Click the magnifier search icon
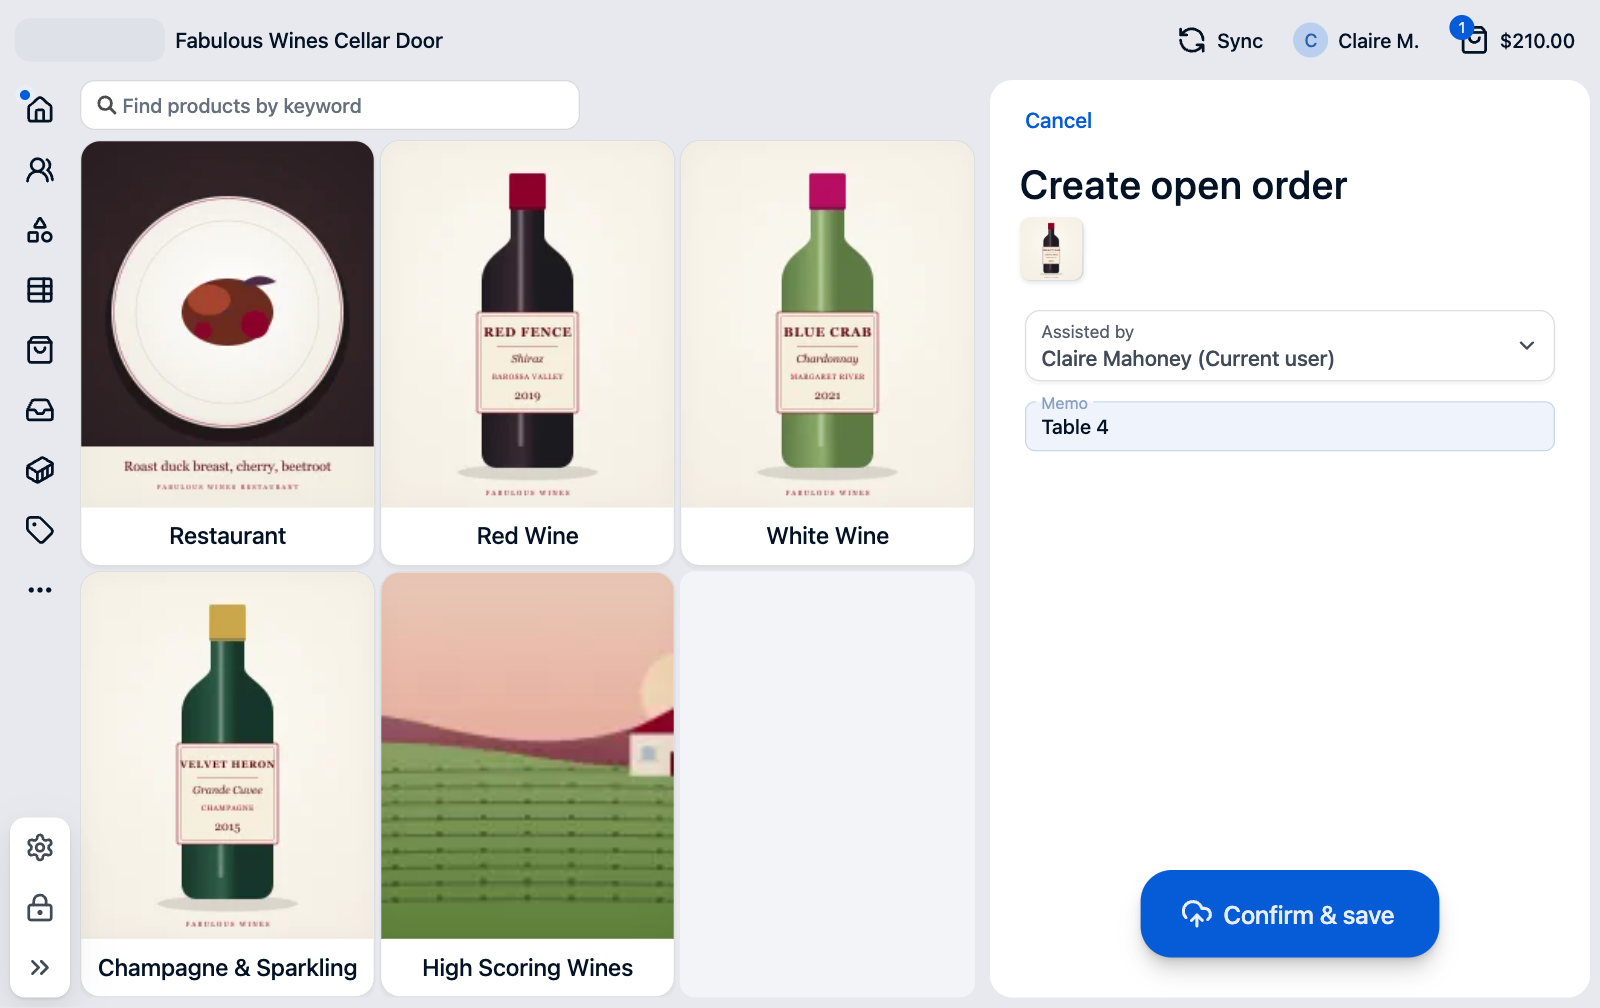 (x=106, y=105)
